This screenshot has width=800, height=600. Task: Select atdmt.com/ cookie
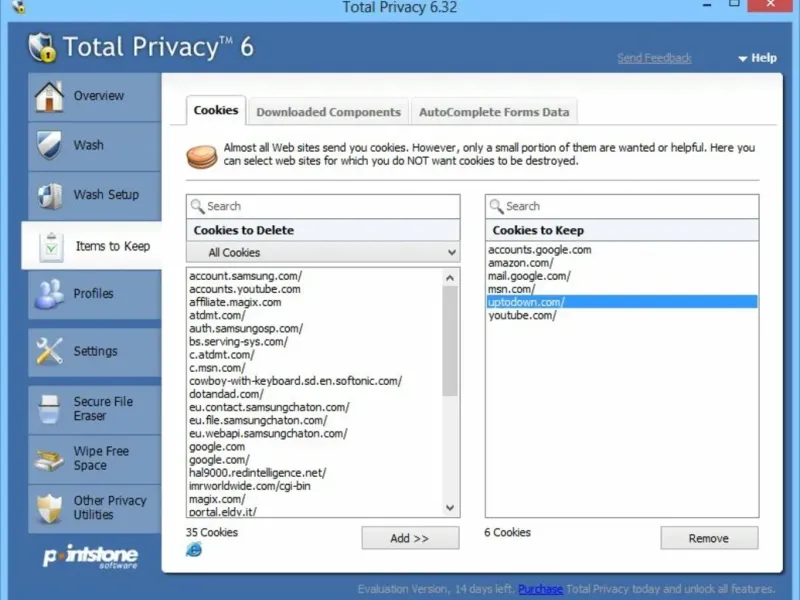tap(217, 316)
